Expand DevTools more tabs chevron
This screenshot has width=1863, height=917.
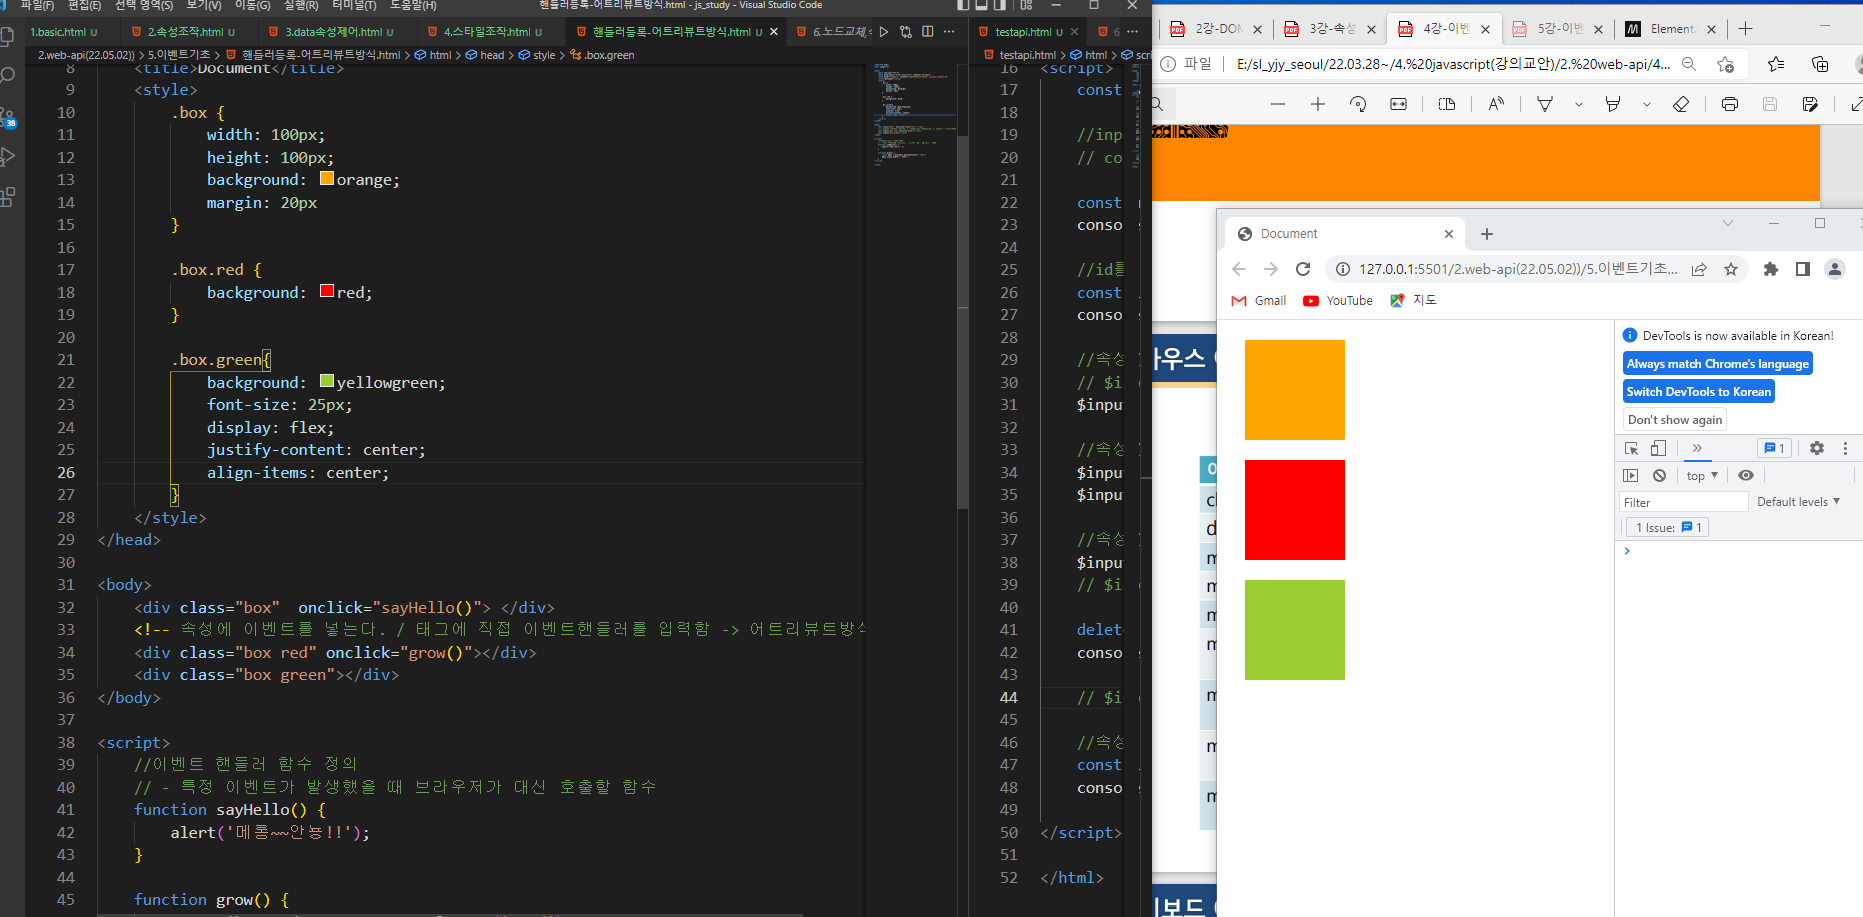click(x=1697, y=448)
